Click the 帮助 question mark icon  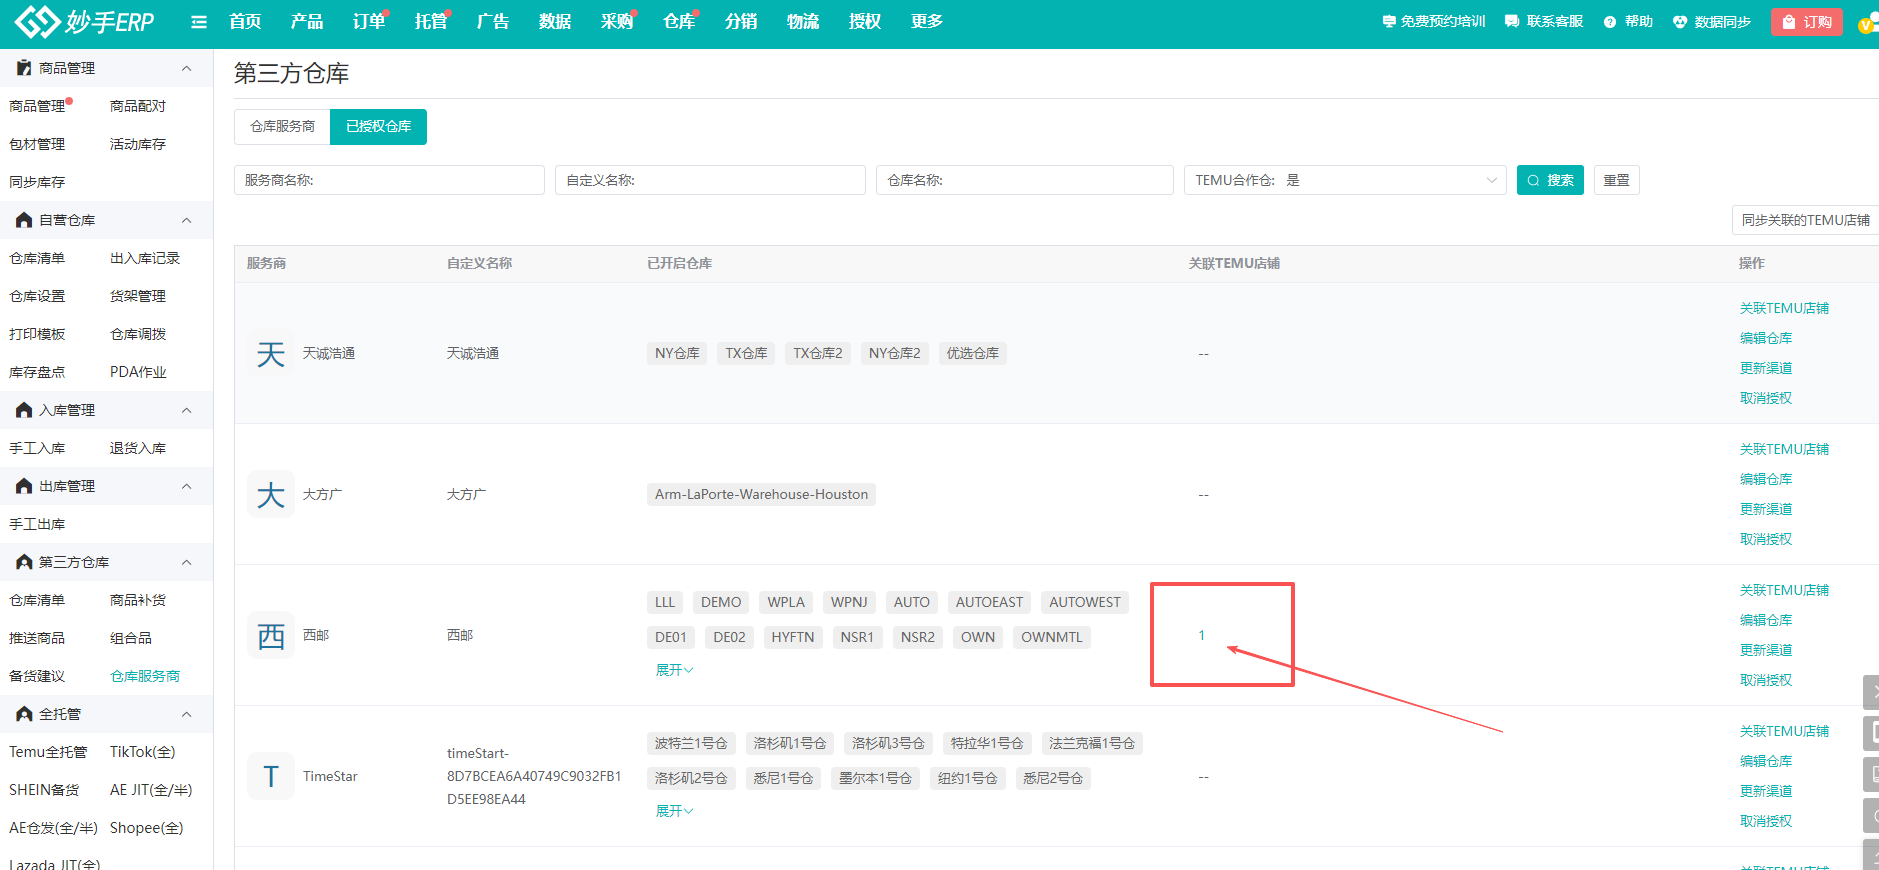(1609, 22)
